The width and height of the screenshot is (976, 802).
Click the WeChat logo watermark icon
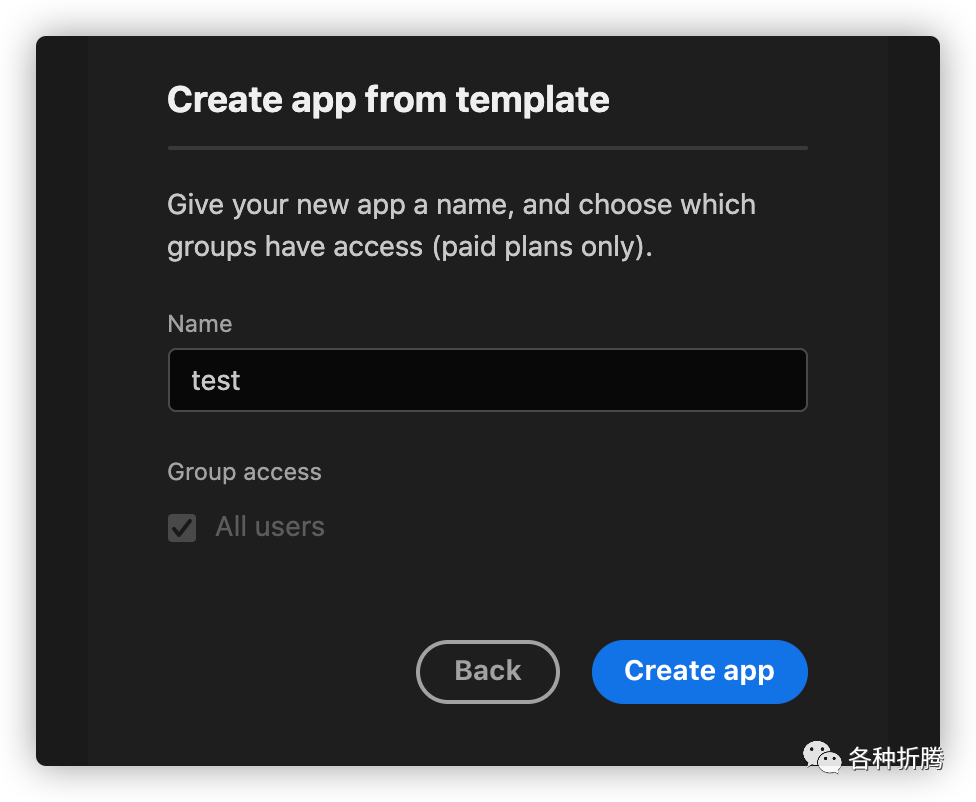[822, 758]
